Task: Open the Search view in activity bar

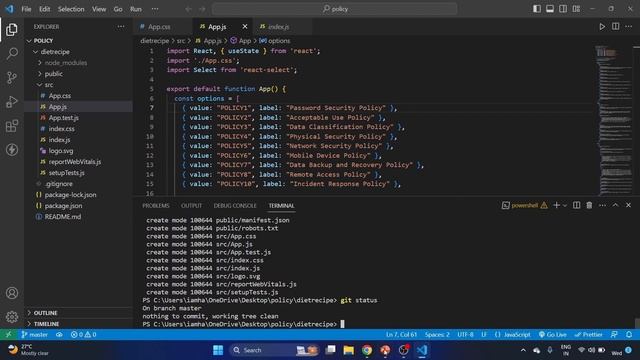Action: tap(12, 53)
